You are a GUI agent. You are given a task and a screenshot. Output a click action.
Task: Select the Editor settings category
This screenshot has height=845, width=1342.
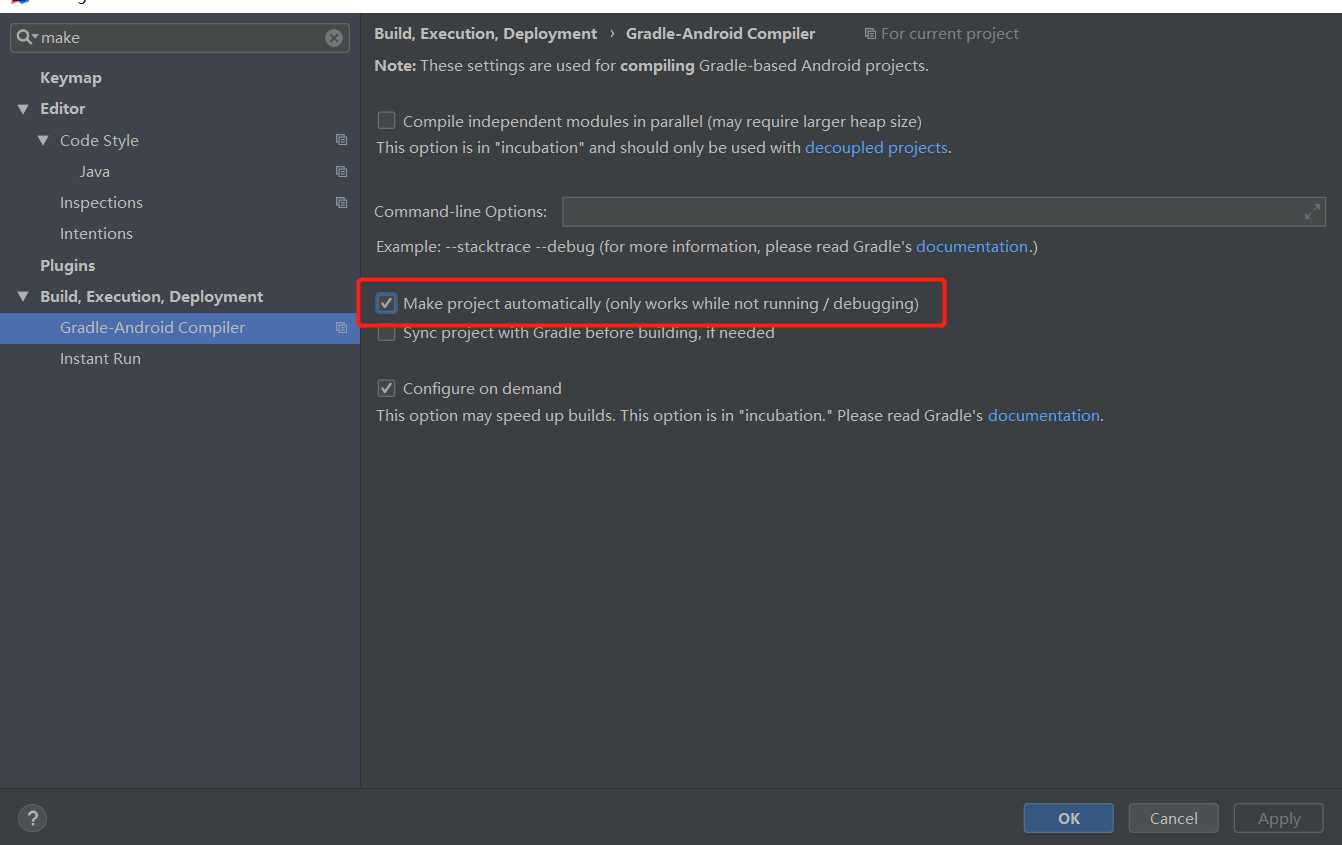pos(63,108)
